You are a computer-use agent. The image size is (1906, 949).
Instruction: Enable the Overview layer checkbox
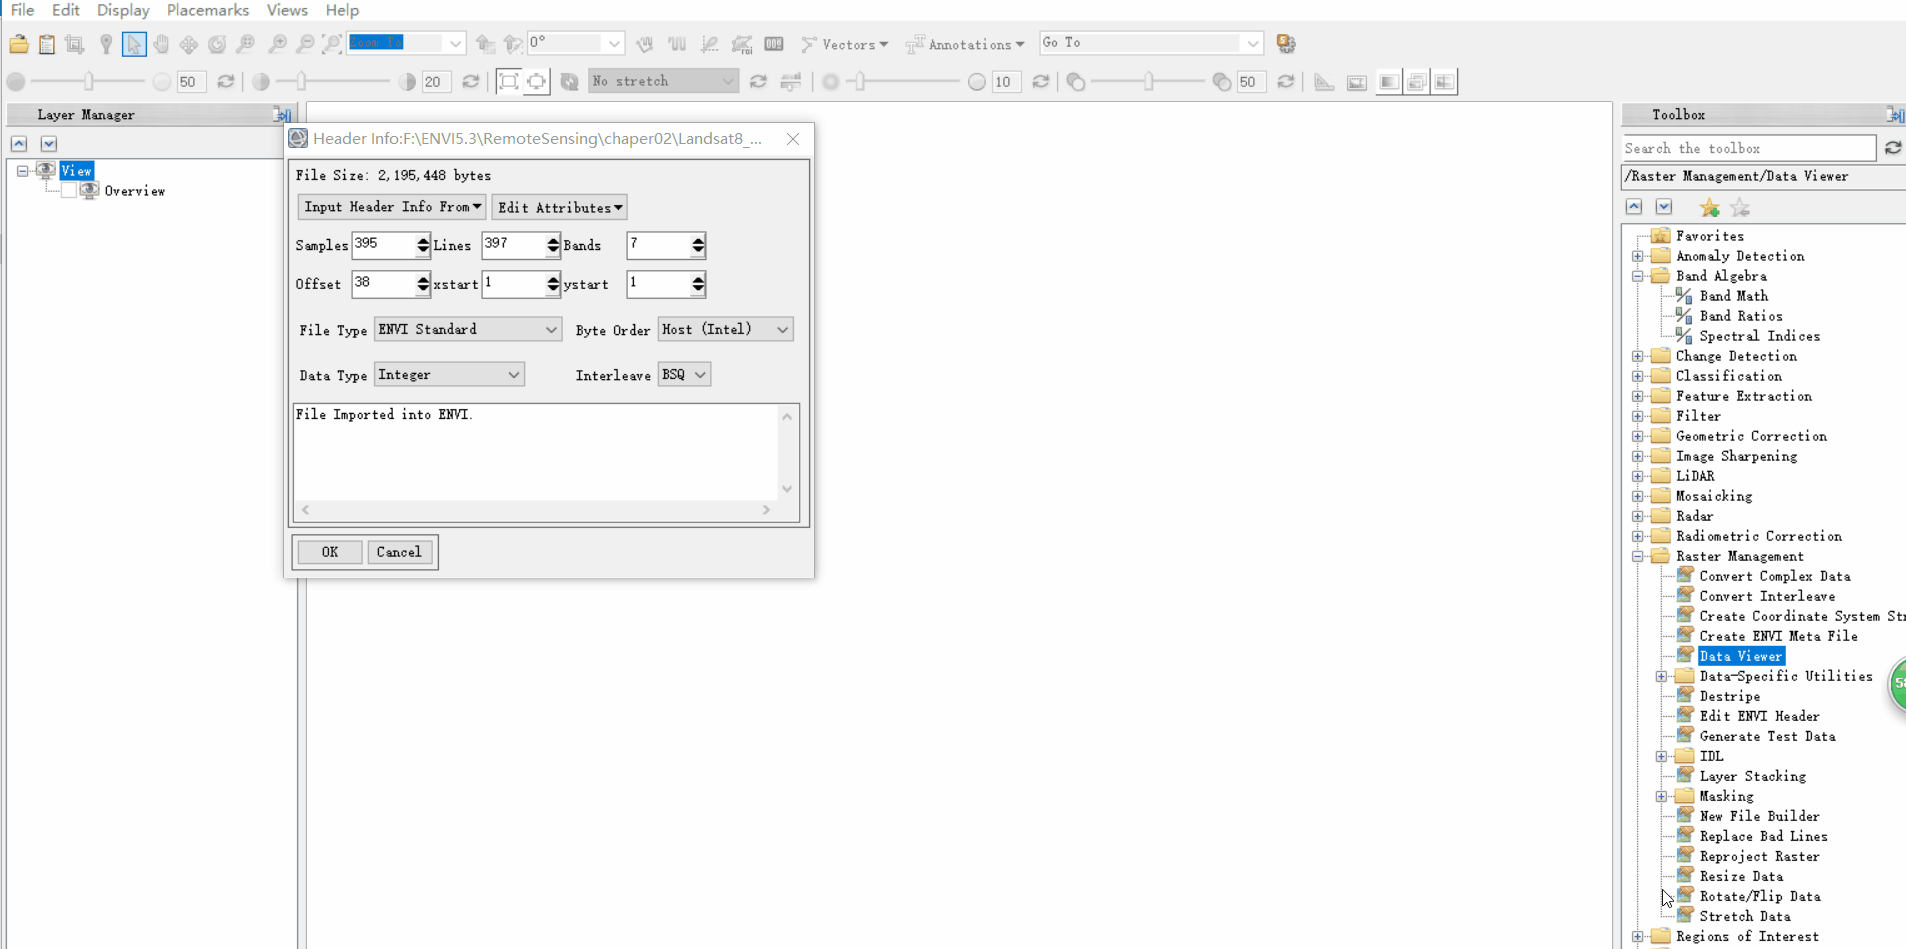(69, 191)
